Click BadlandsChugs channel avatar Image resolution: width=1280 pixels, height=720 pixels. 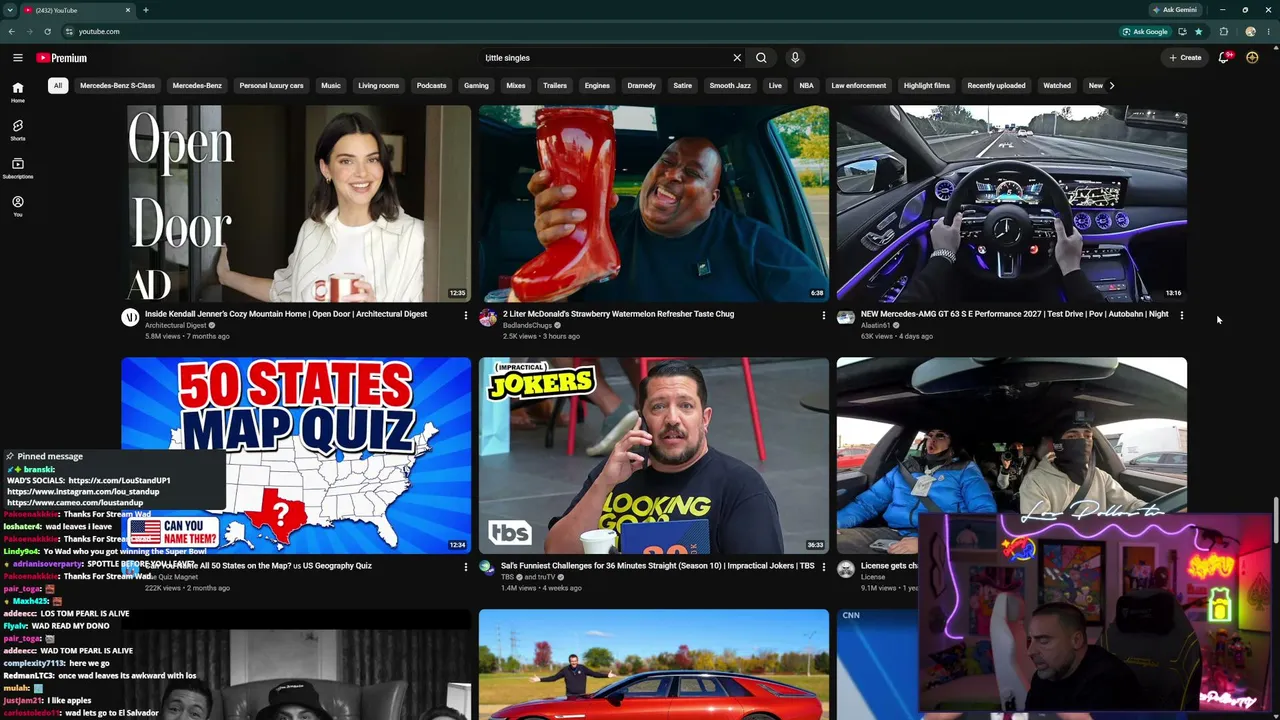[x=488, y=318]
